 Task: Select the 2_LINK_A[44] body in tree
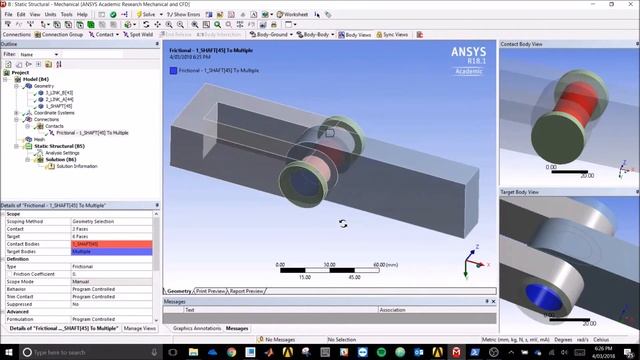[x=59, y=99]
